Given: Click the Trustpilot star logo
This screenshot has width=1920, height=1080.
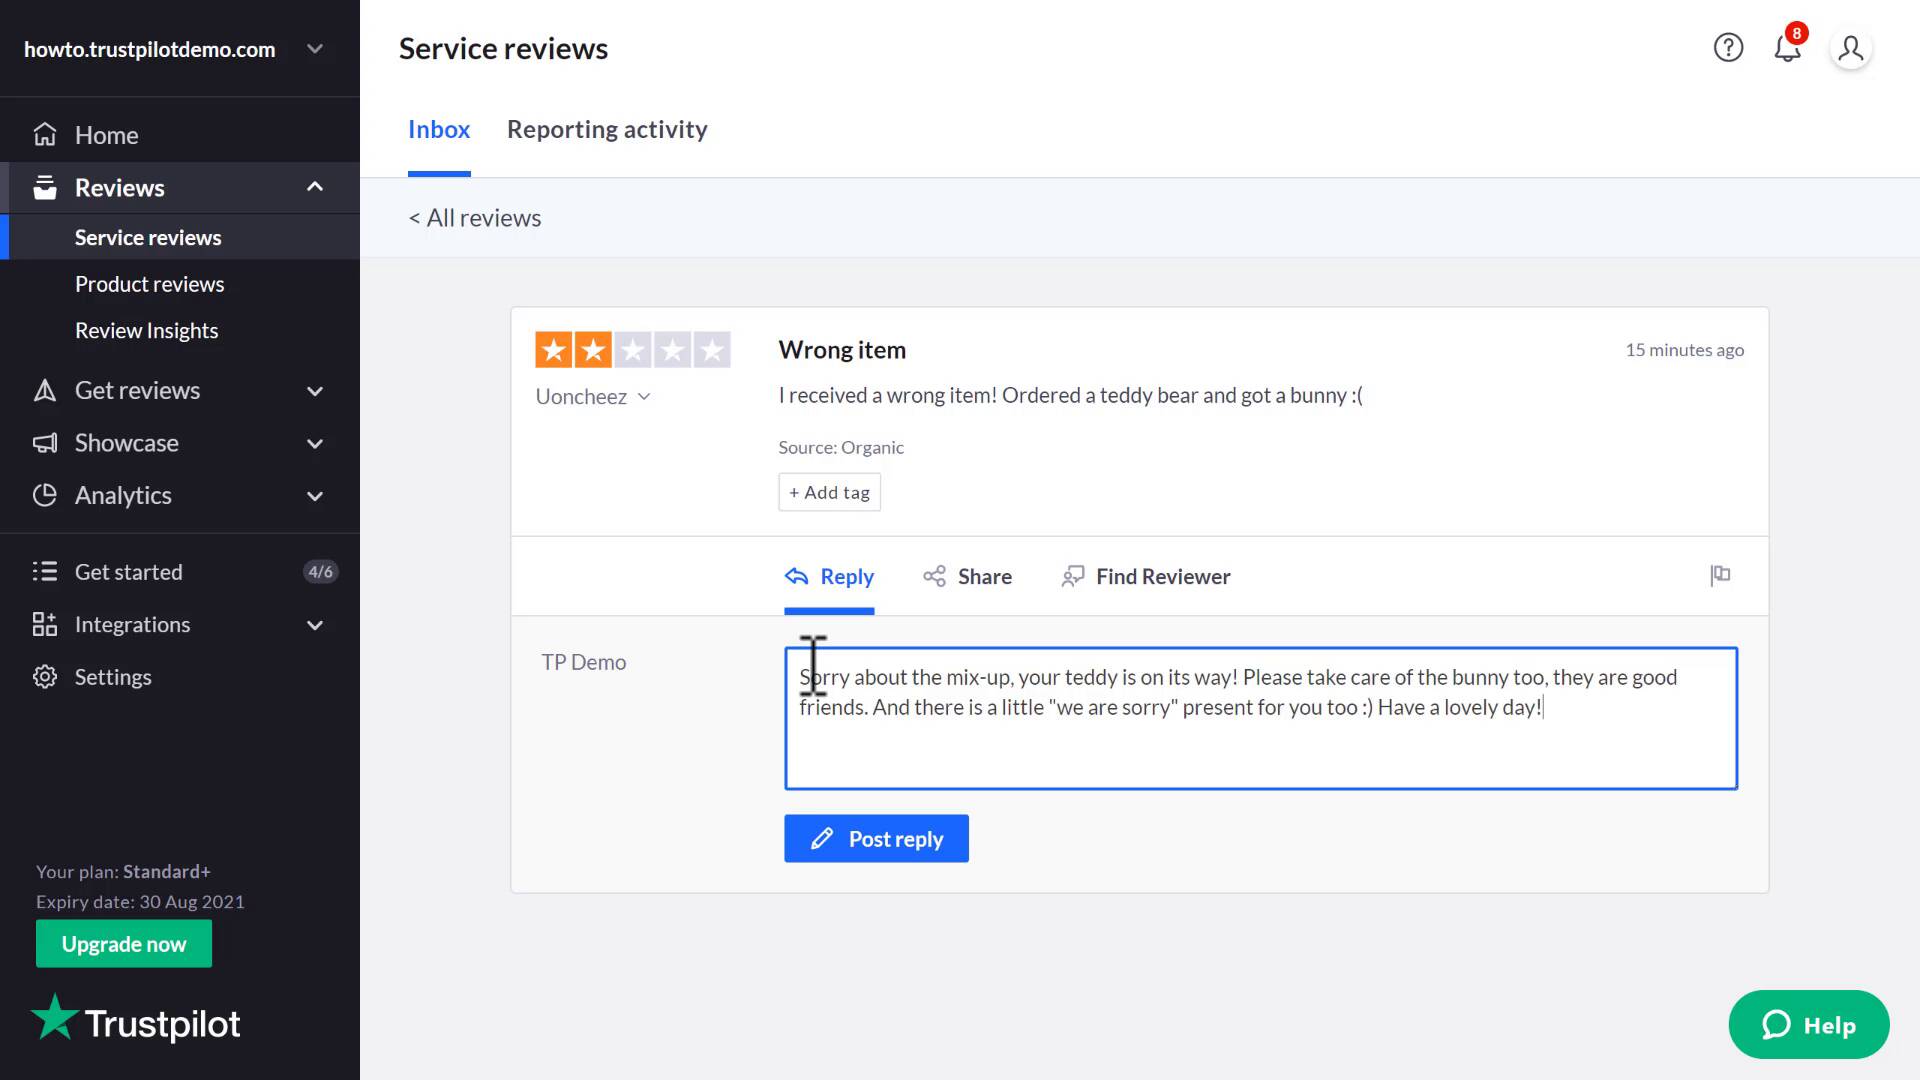Looking at the screenshot, I should (x=54, y=1018).
